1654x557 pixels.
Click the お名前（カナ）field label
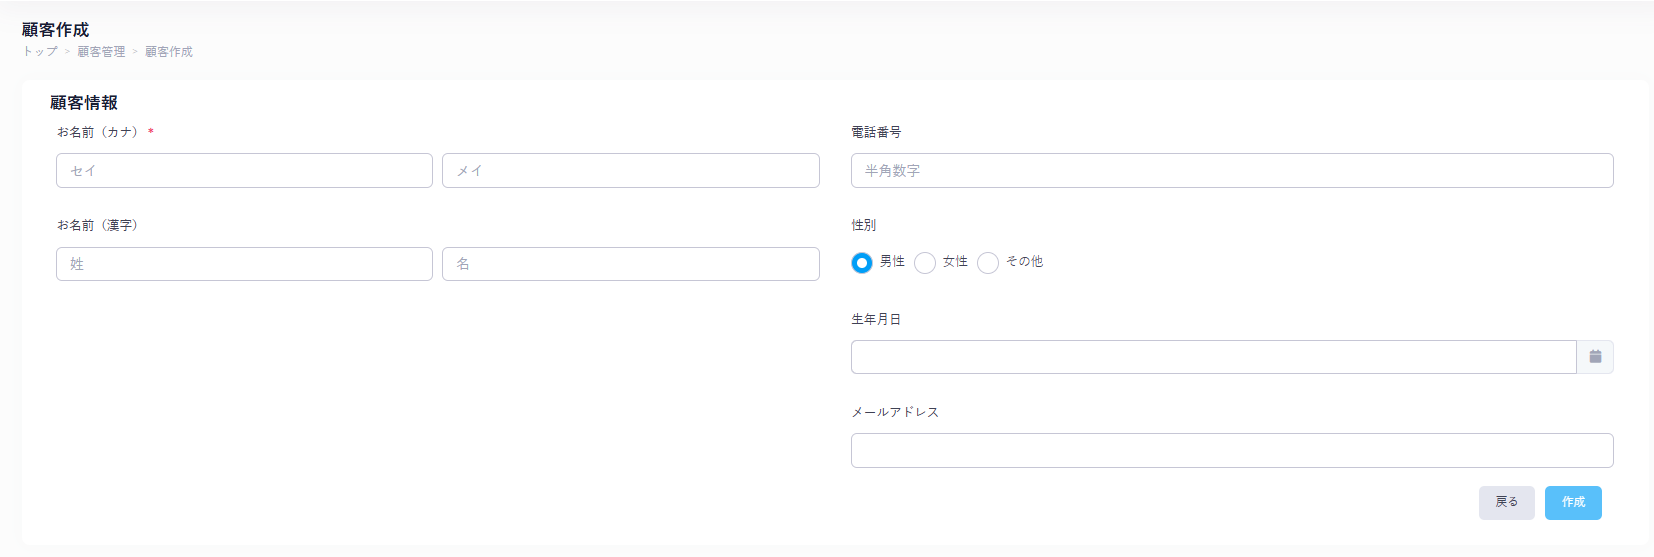98,132
